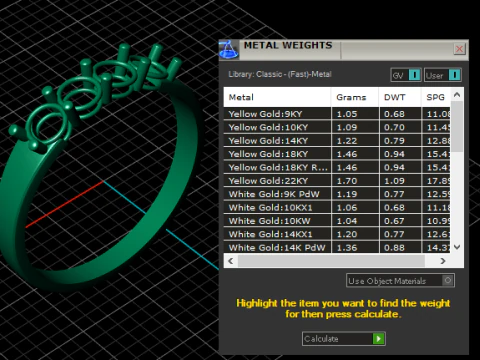Select White Gold:14K PdW row
This screenshot has width=480, height=360.
[x=337, y=247]
